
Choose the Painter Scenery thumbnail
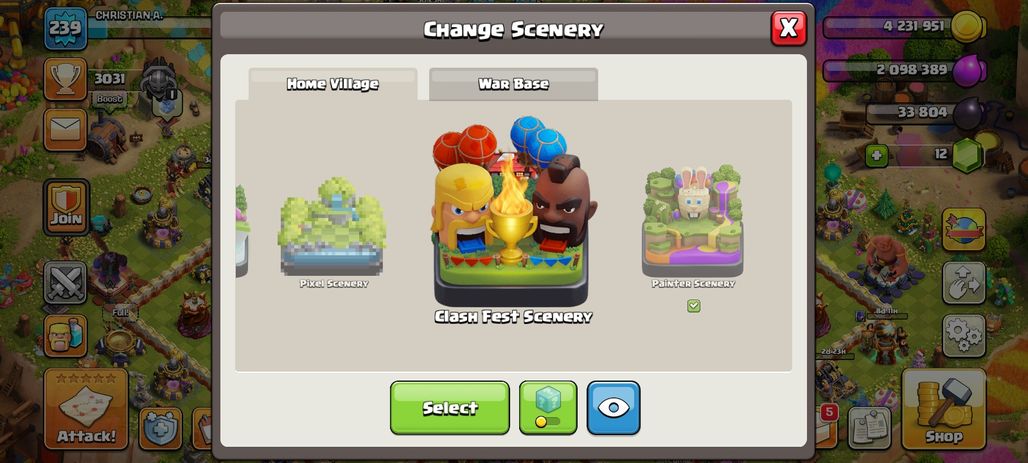coord(693,222)
